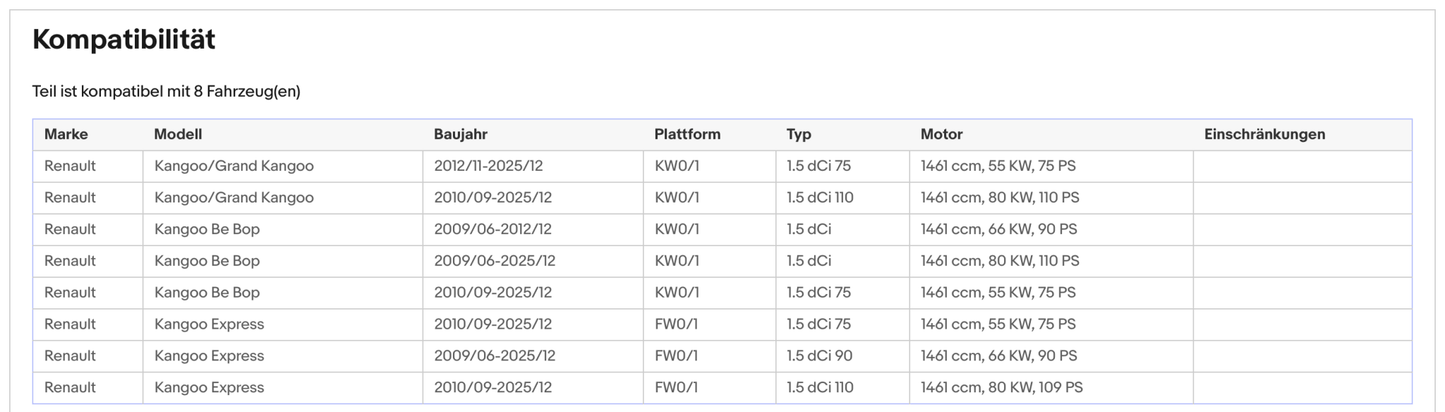Screen dimensions: 1445x412
Task: Click Kangoo Express in the 1.5 dCi 90 row
Action: pos(209,356)
